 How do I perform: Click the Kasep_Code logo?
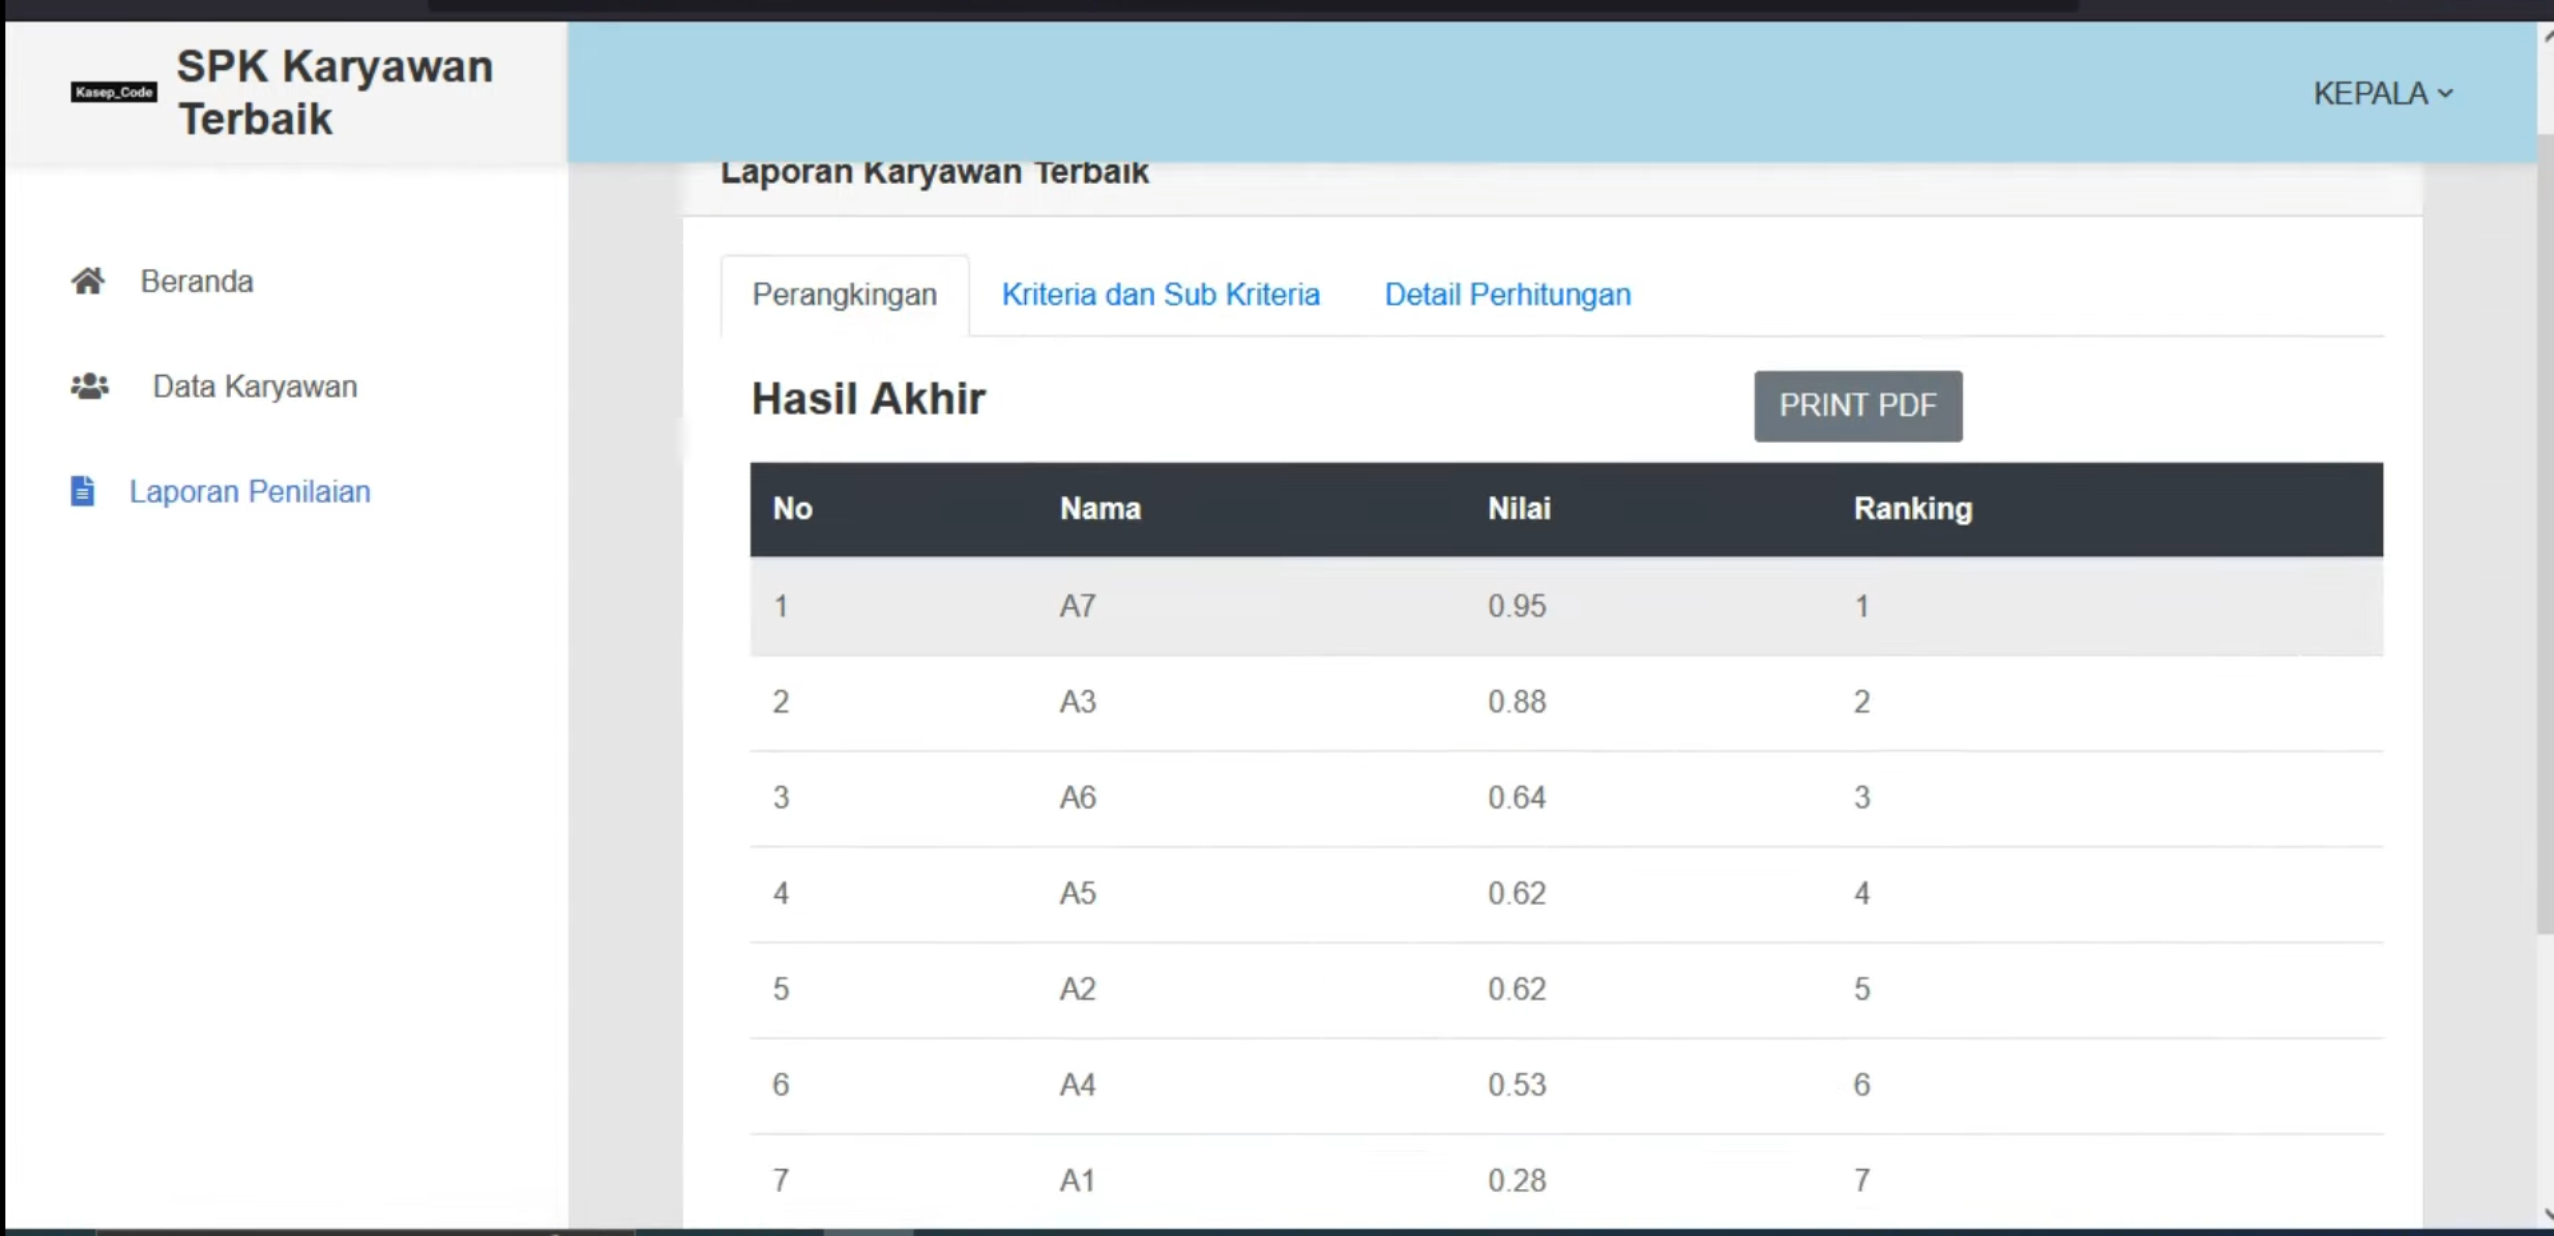[x=114, y=92]
